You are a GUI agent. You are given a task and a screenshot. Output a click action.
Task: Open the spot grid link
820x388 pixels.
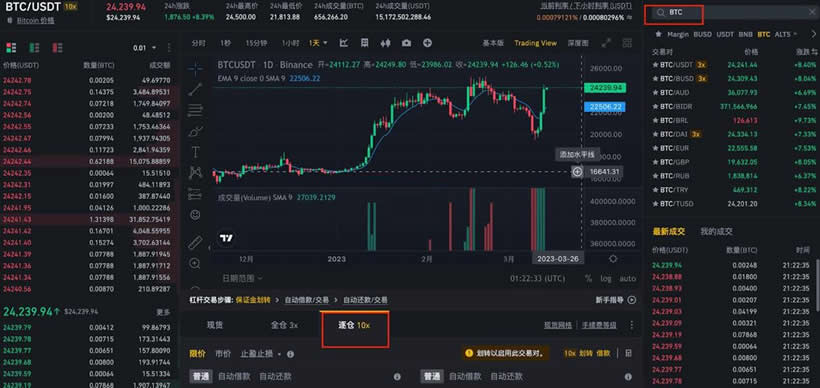558,325
